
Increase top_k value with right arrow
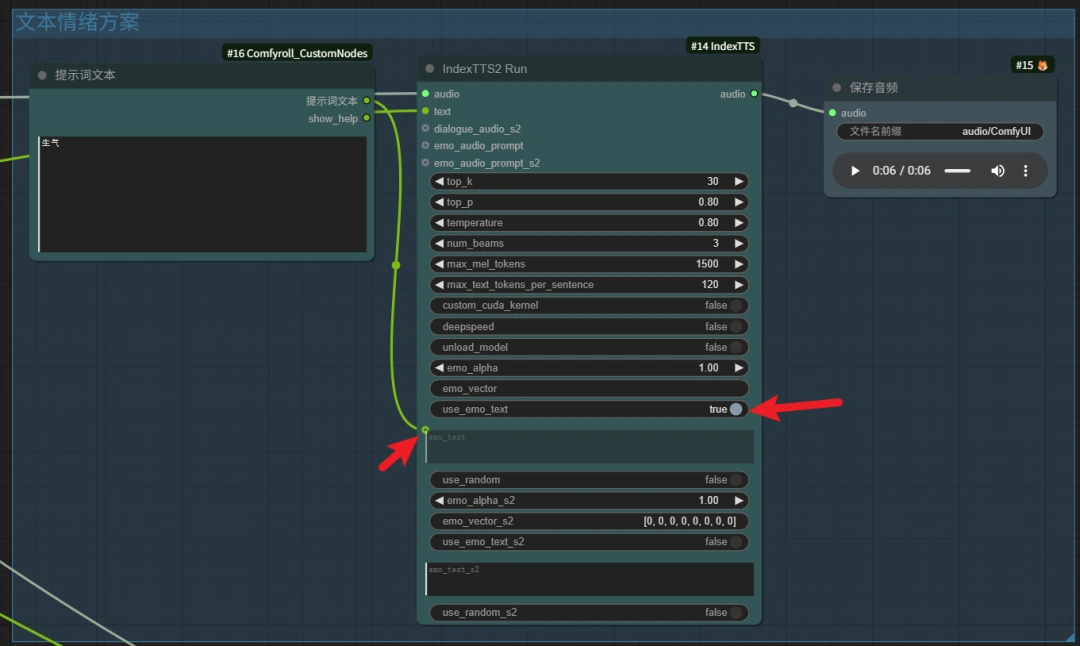(x=738, y=181)
